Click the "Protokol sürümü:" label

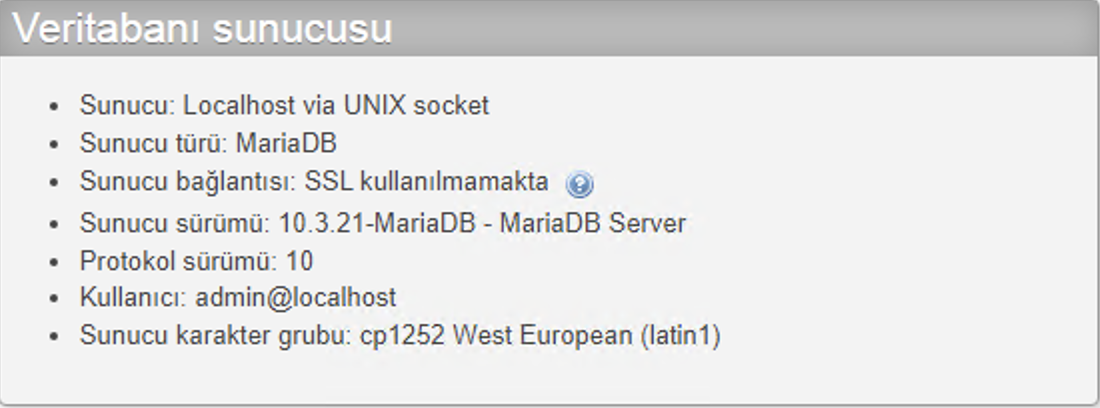[176, 261]
